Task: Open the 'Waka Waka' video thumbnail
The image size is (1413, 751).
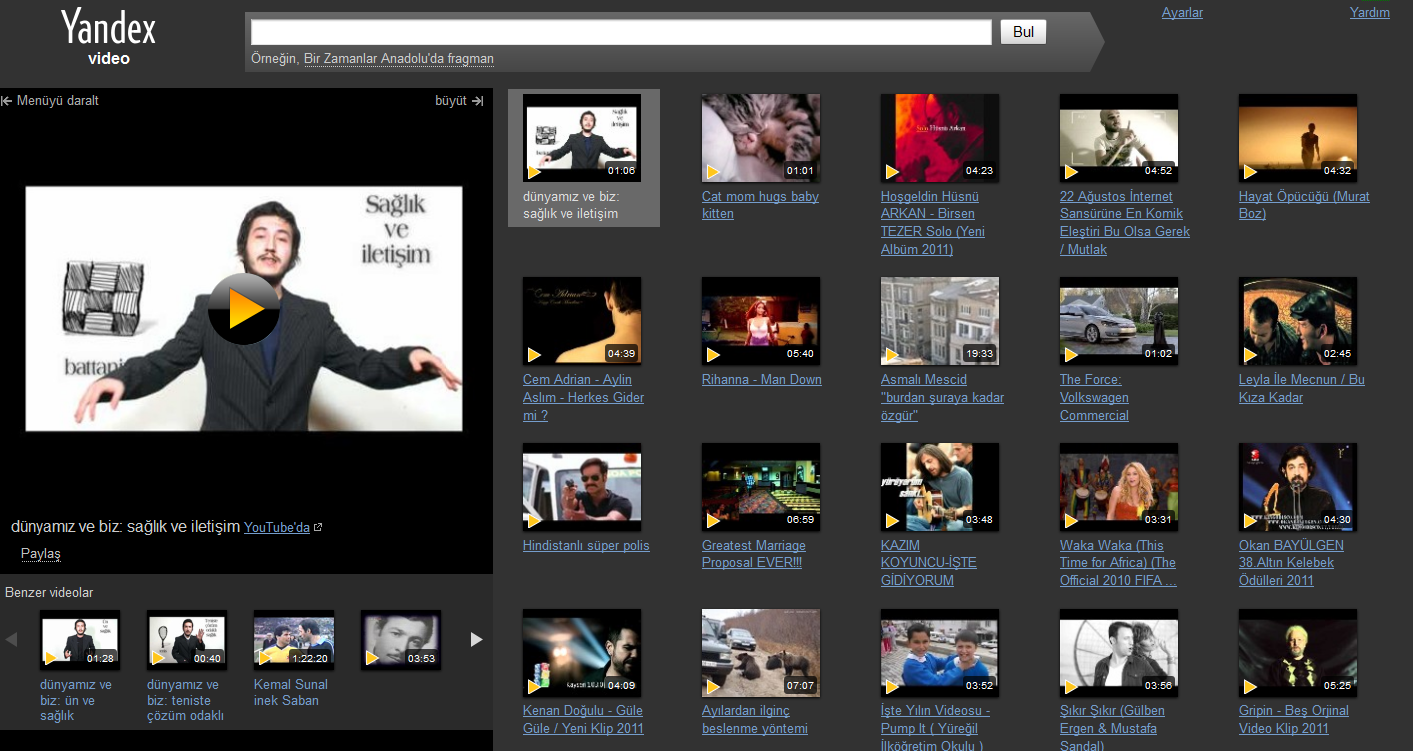Action: coord(1119,487)
